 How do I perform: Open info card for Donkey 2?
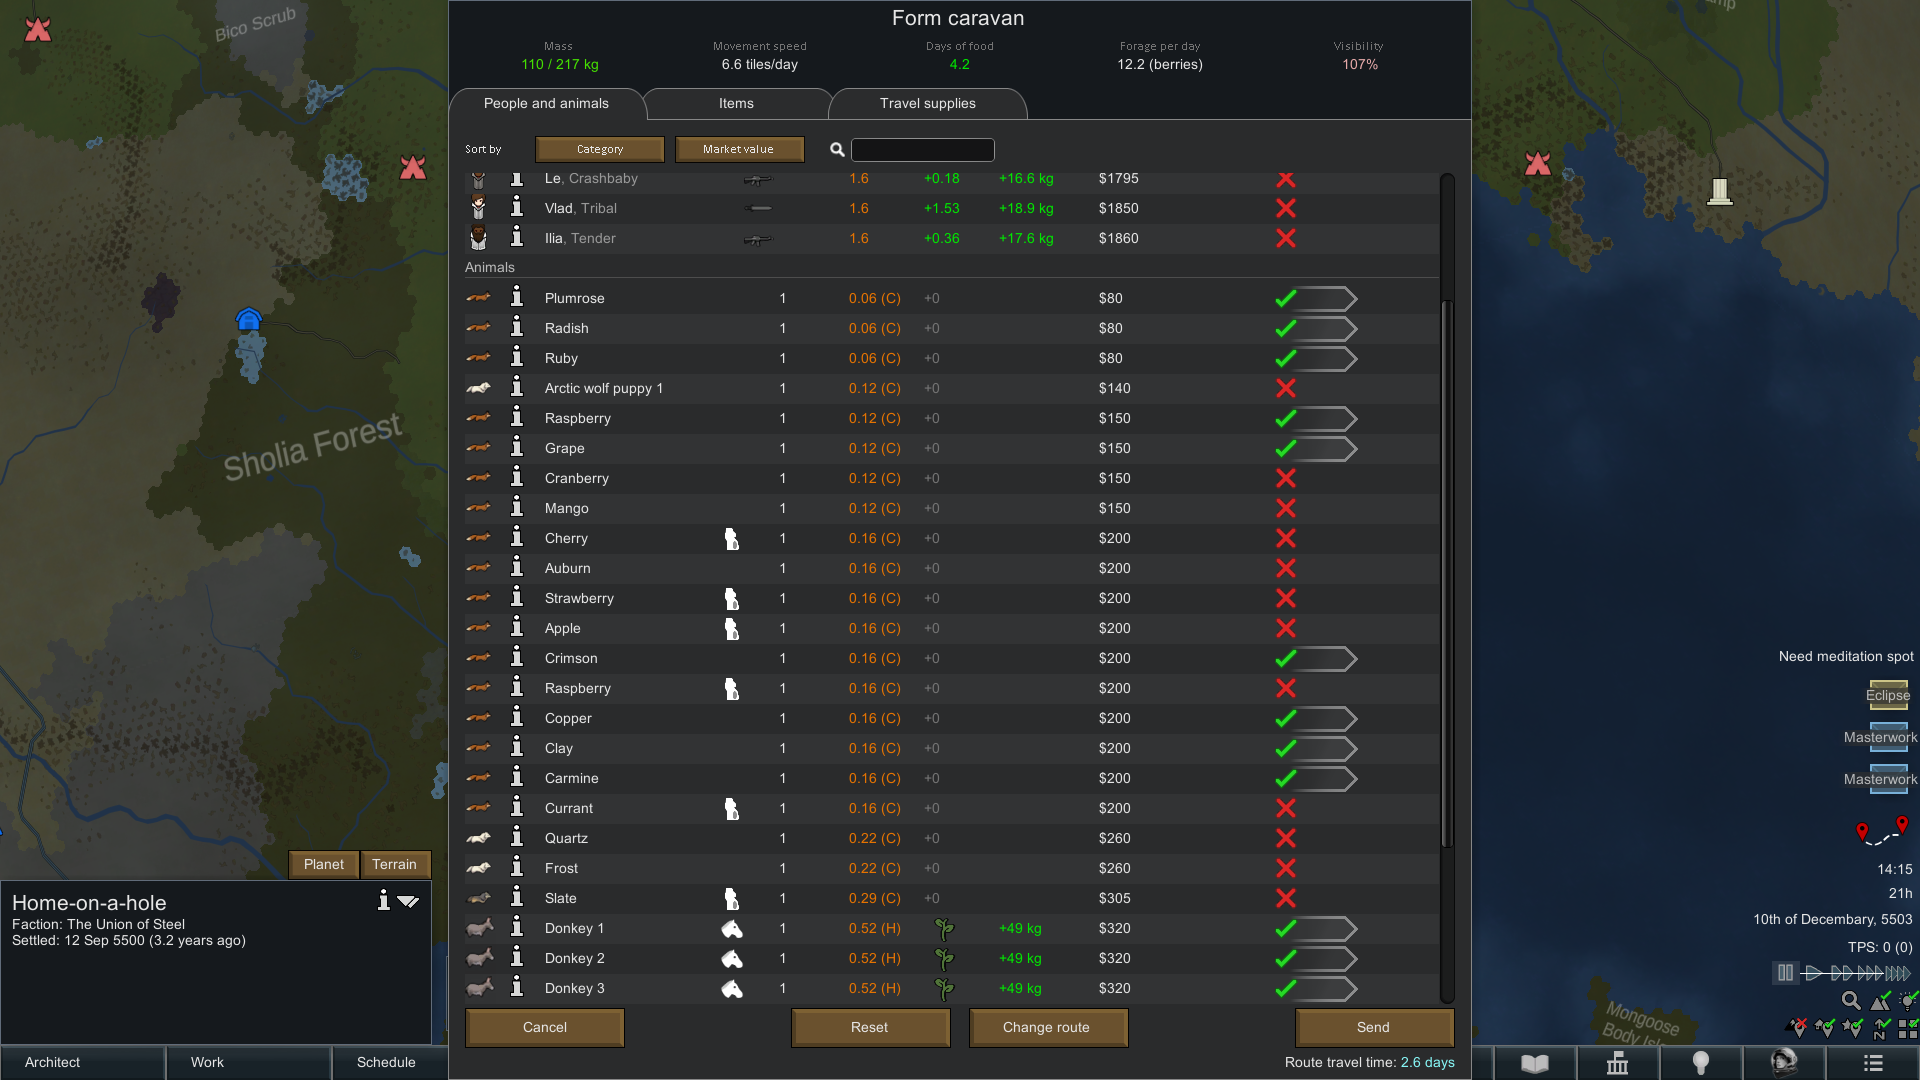click(517, 957)
